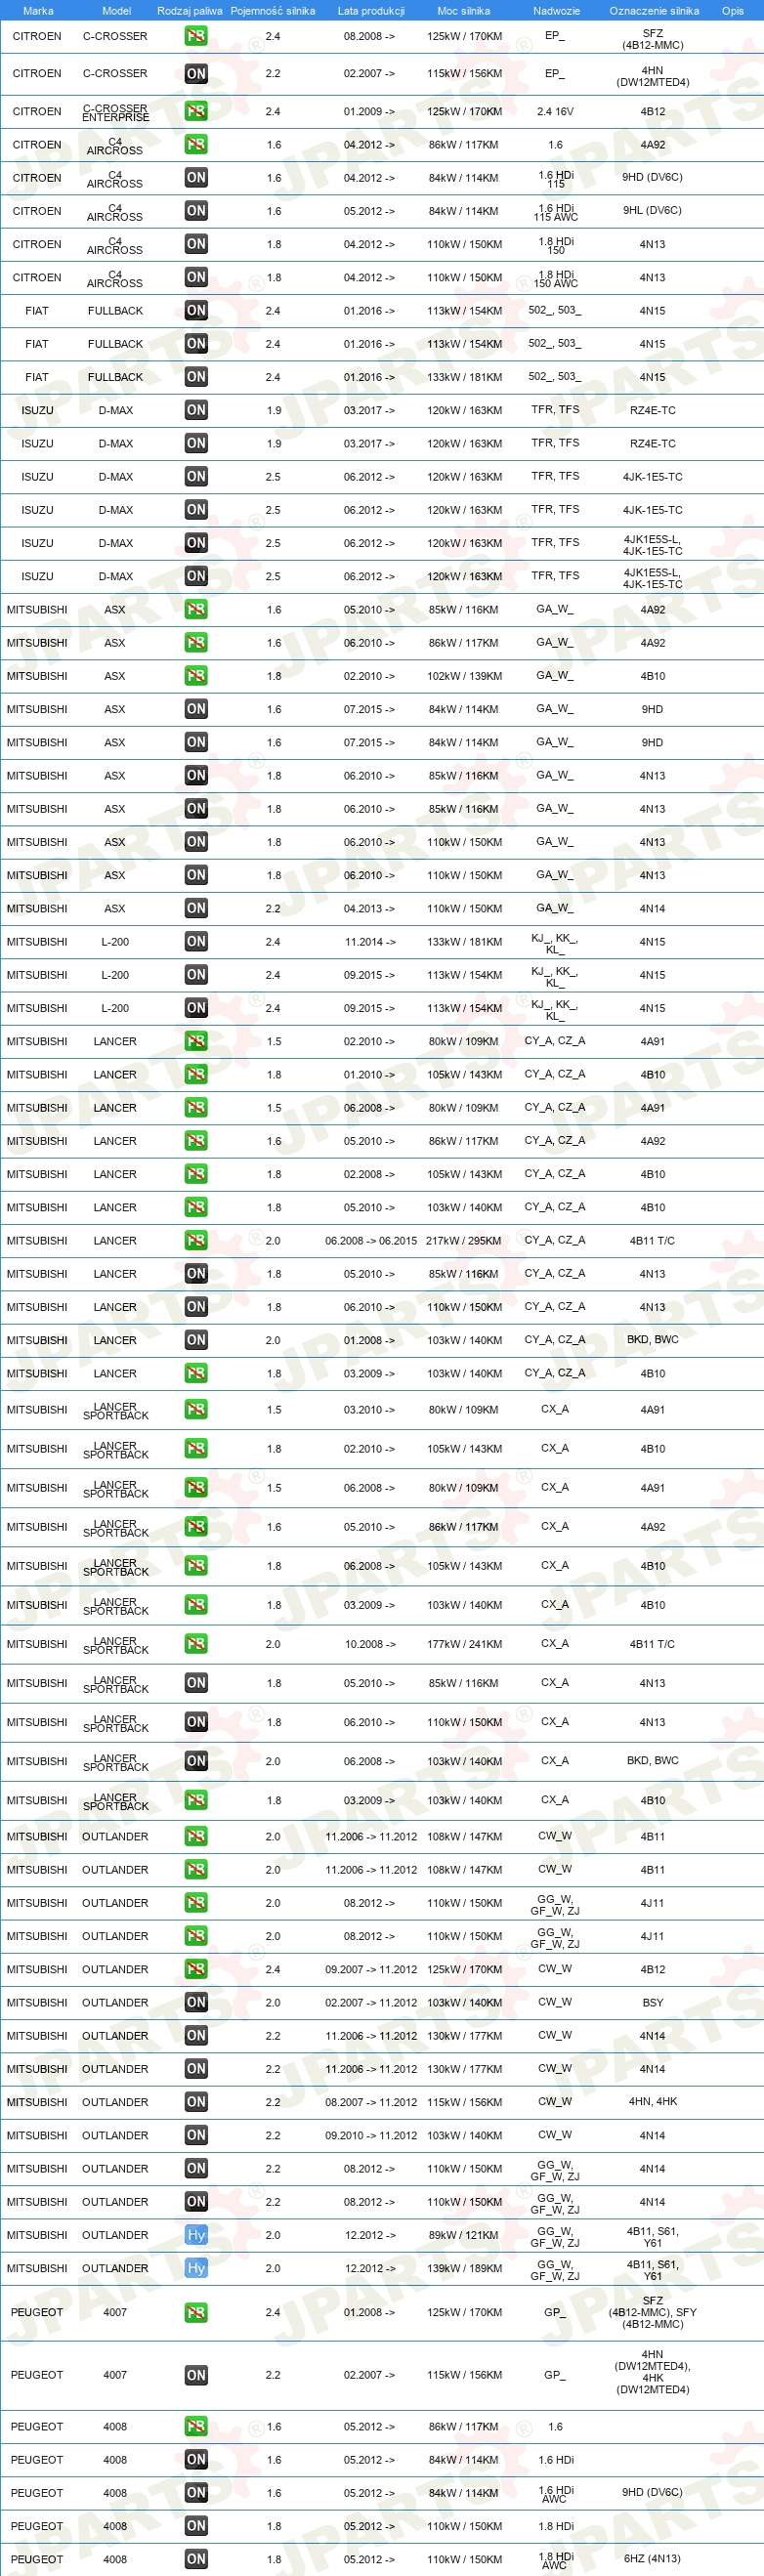The height and width of the screenshot is (2576, 764).
Task: Click the Rodzaj paliwa column header
Action: coord(190,11)
